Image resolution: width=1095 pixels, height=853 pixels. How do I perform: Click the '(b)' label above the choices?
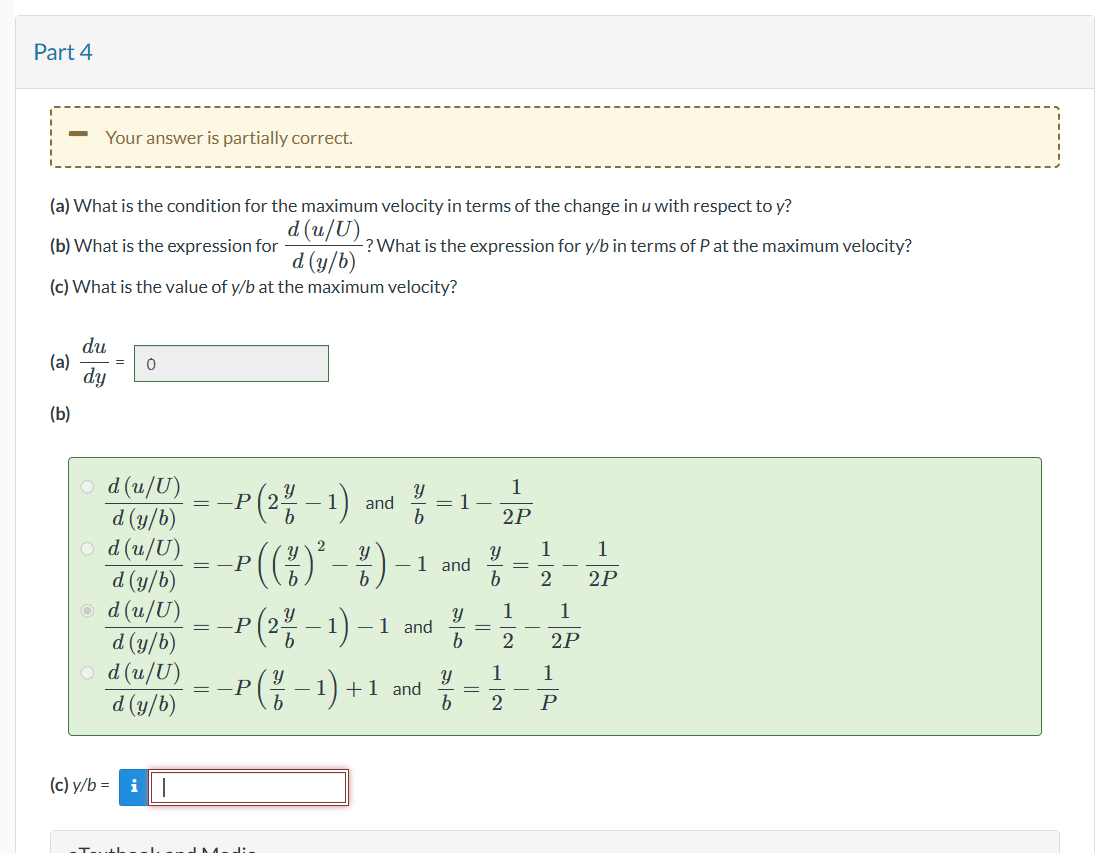60,414
